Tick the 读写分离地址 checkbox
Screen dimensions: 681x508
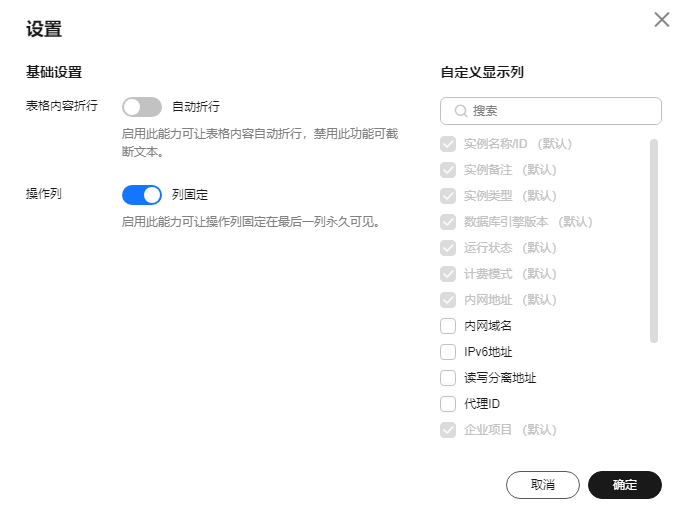click(448, 378)
